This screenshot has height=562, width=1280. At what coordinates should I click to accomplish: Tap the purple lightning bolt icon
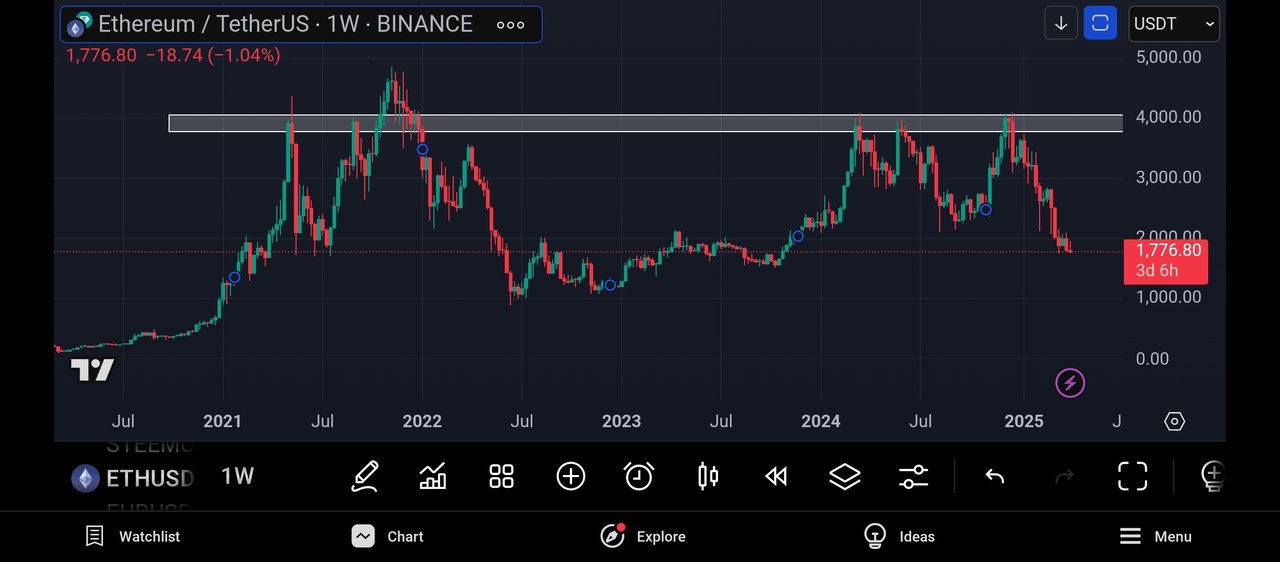click(1070, 382)
